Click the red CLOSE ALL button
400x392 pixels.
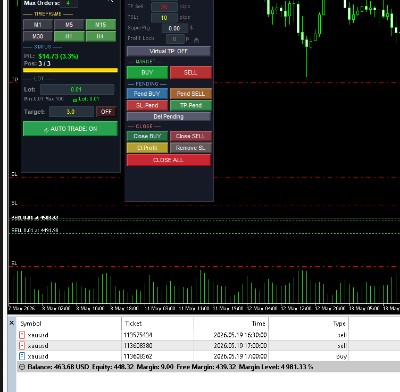pos(169,160)
